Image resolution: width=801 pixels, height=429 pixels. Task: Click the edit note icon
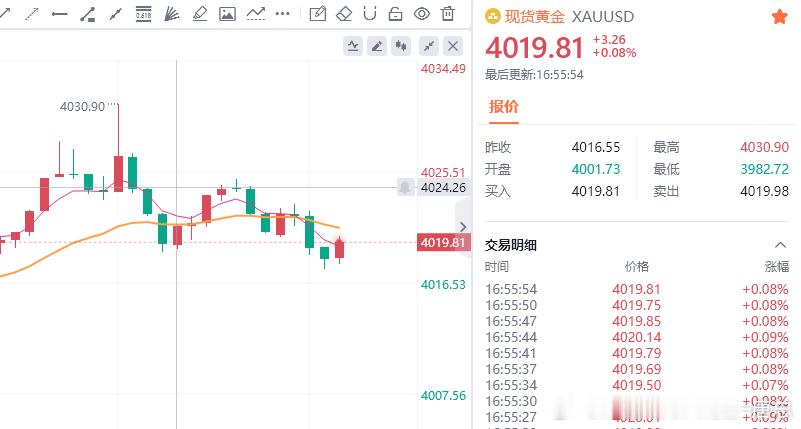point(318,14)
